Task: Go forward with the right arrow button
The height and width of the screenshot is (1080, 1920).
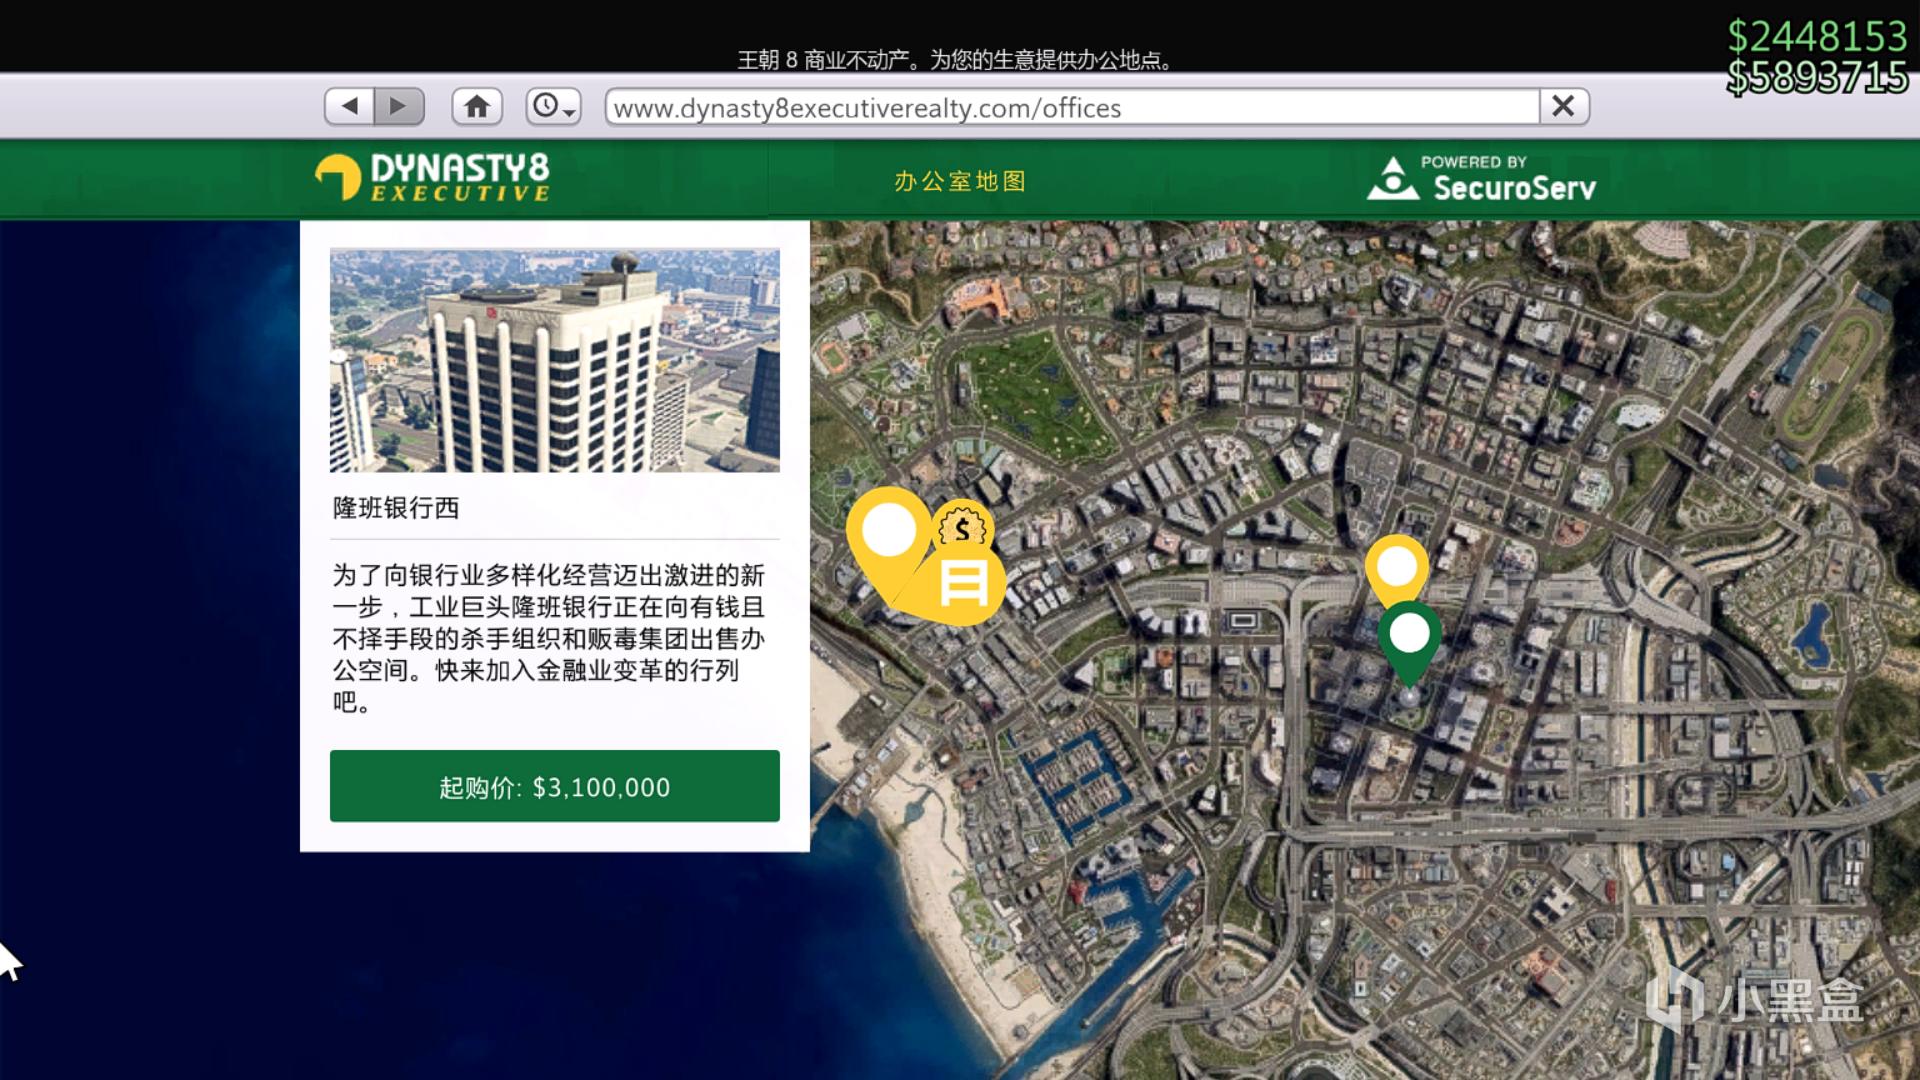Action: click(399, 106)
